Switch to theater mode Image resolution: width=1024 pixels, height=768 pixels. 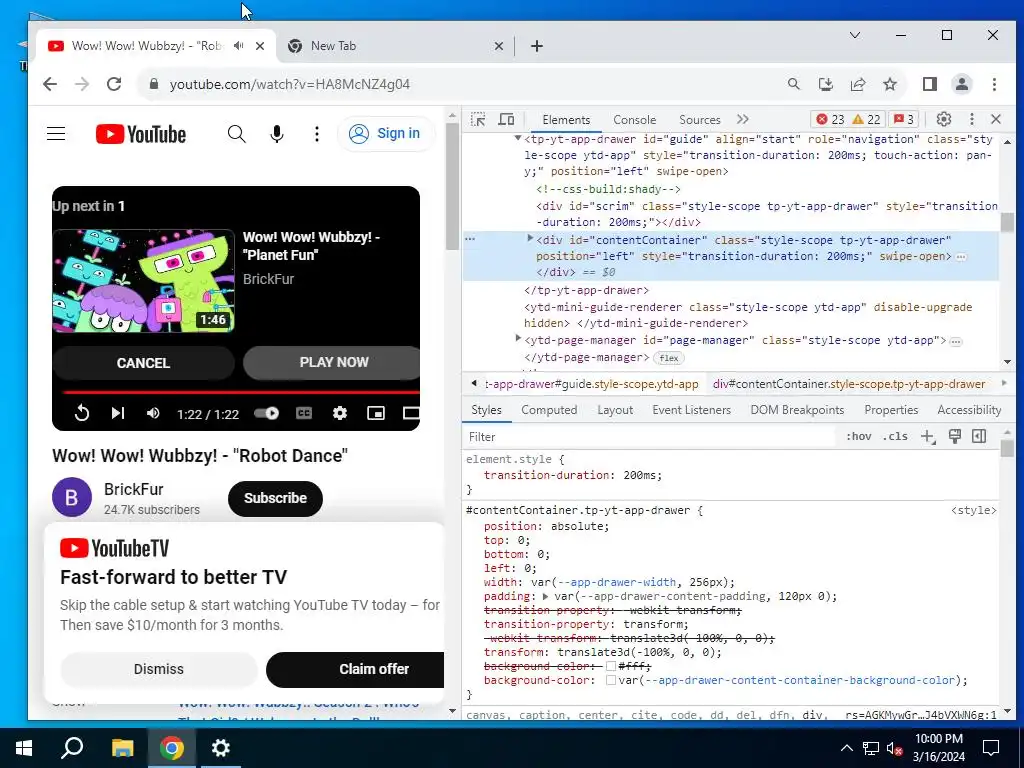coord(411,413)
